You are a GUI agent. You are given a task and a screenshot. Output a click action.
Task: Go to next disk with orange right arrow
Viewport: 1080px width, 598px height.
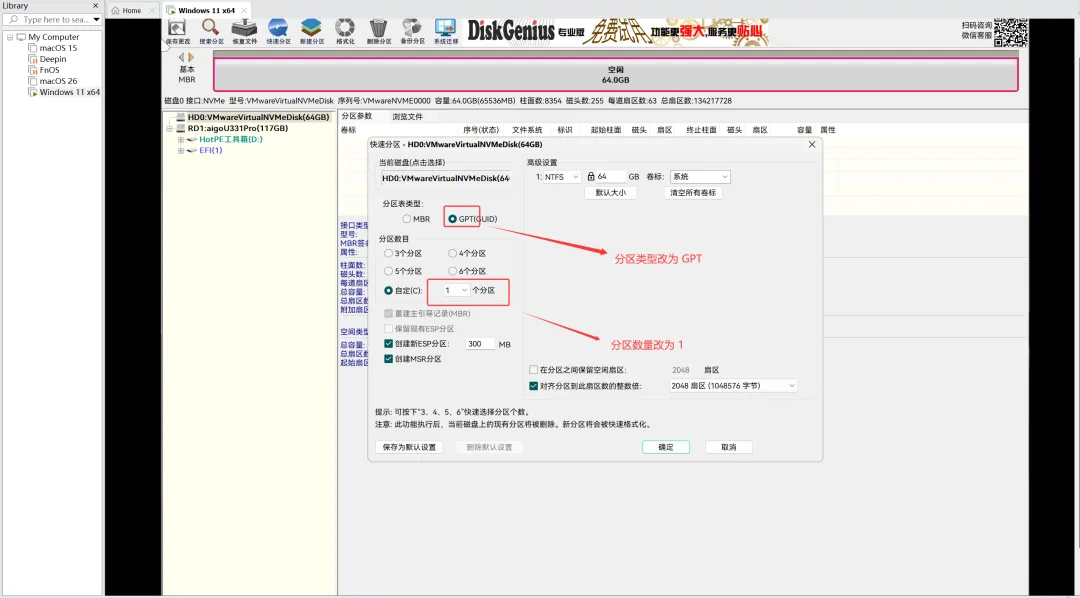[x=191, y=58]
